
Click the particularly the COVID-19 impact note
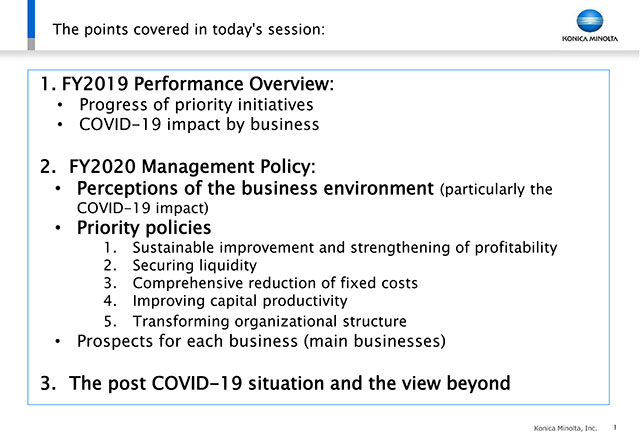(x=314, y=199)
